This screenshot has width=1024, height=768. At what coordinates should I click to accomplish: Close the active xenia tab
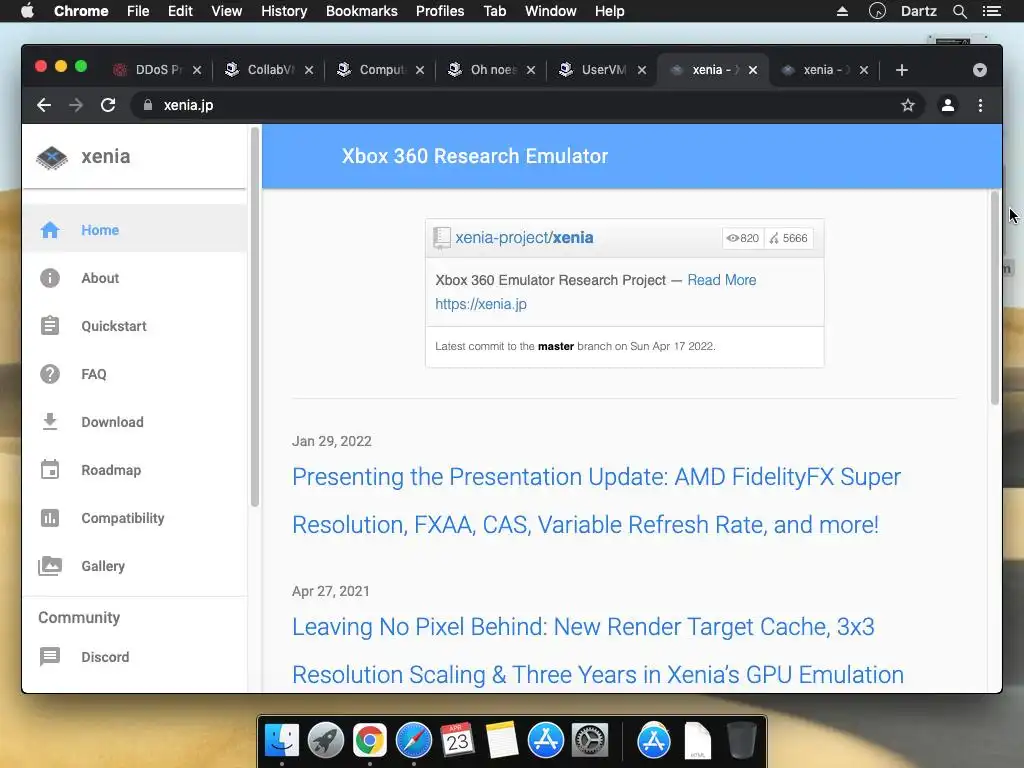[x=753, y=70]
